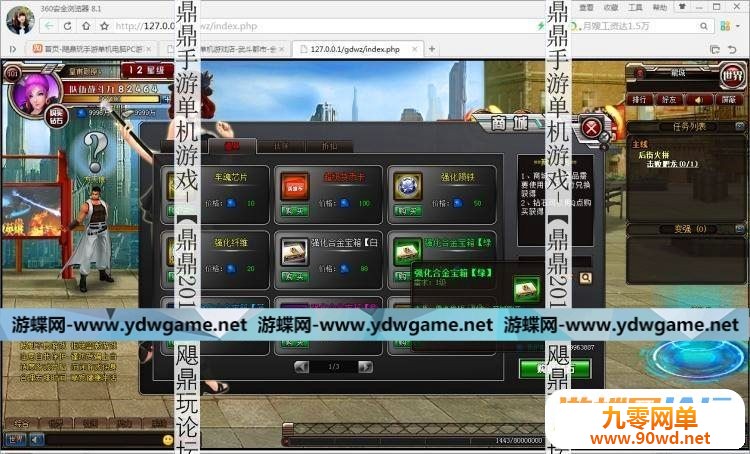Screen dimensions: 750x454
Task: Select the red card item icon in shop
Action: pos(295,187)
